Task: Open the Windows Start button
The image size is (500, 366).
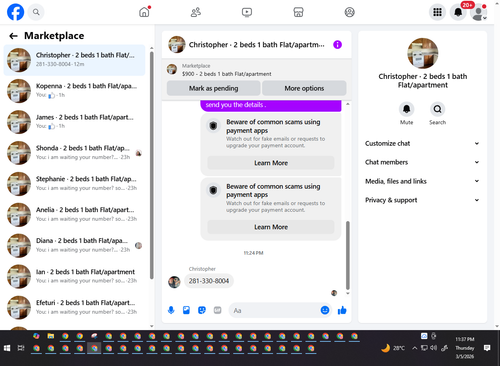Action: point(7,348)
